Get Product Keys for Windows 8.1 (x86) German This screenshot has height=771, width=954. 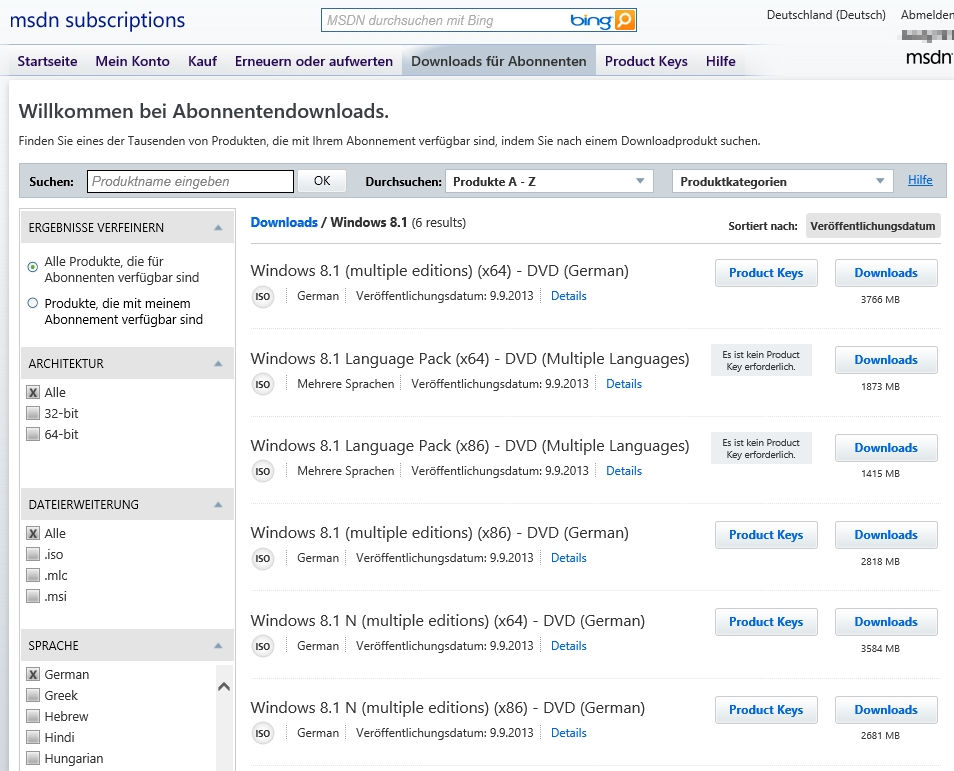click(x=766, y=535)
